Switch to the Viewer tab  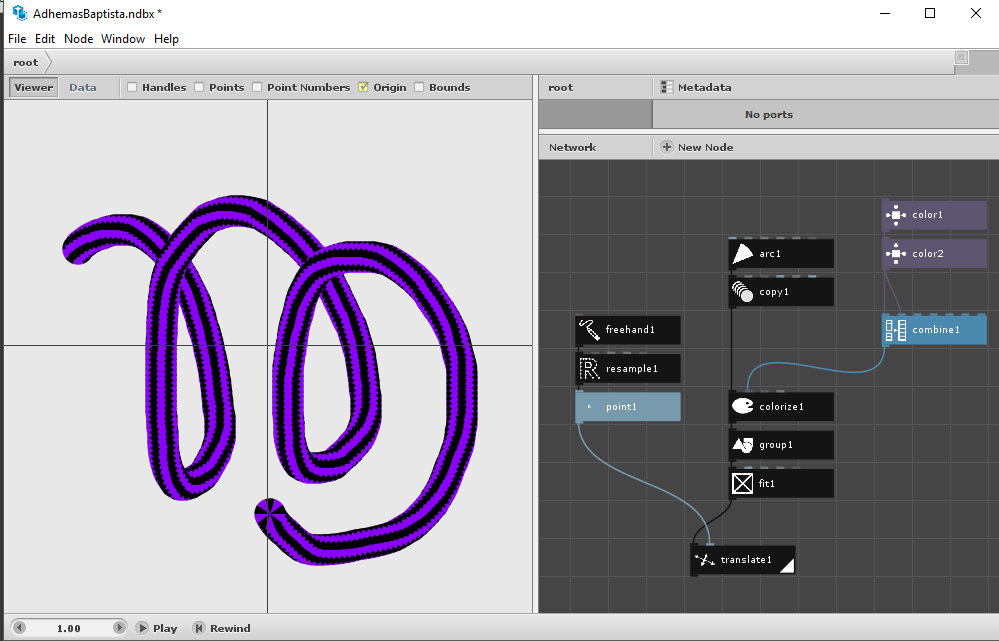(x=34, y=87)
